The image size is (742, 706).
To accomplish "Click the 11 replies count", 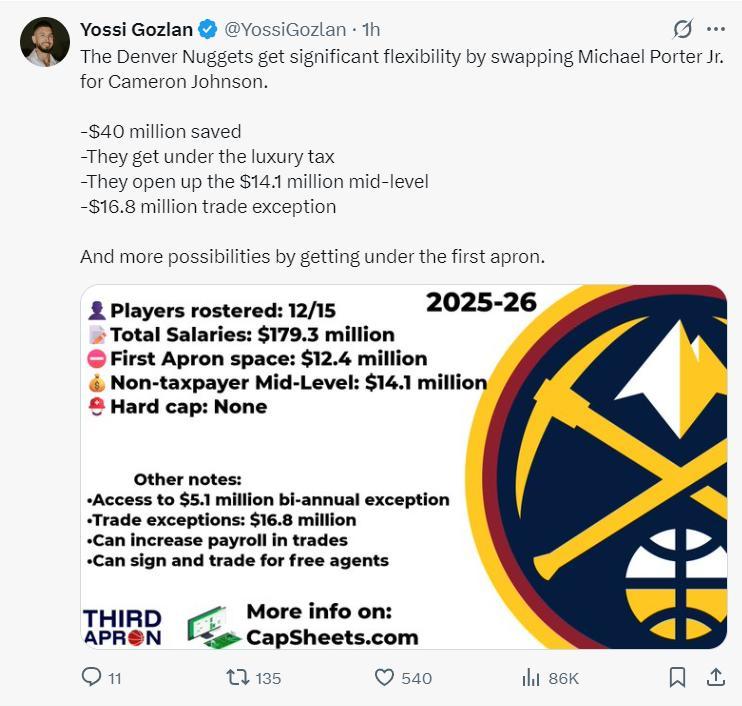I will [x=114, y=678].
